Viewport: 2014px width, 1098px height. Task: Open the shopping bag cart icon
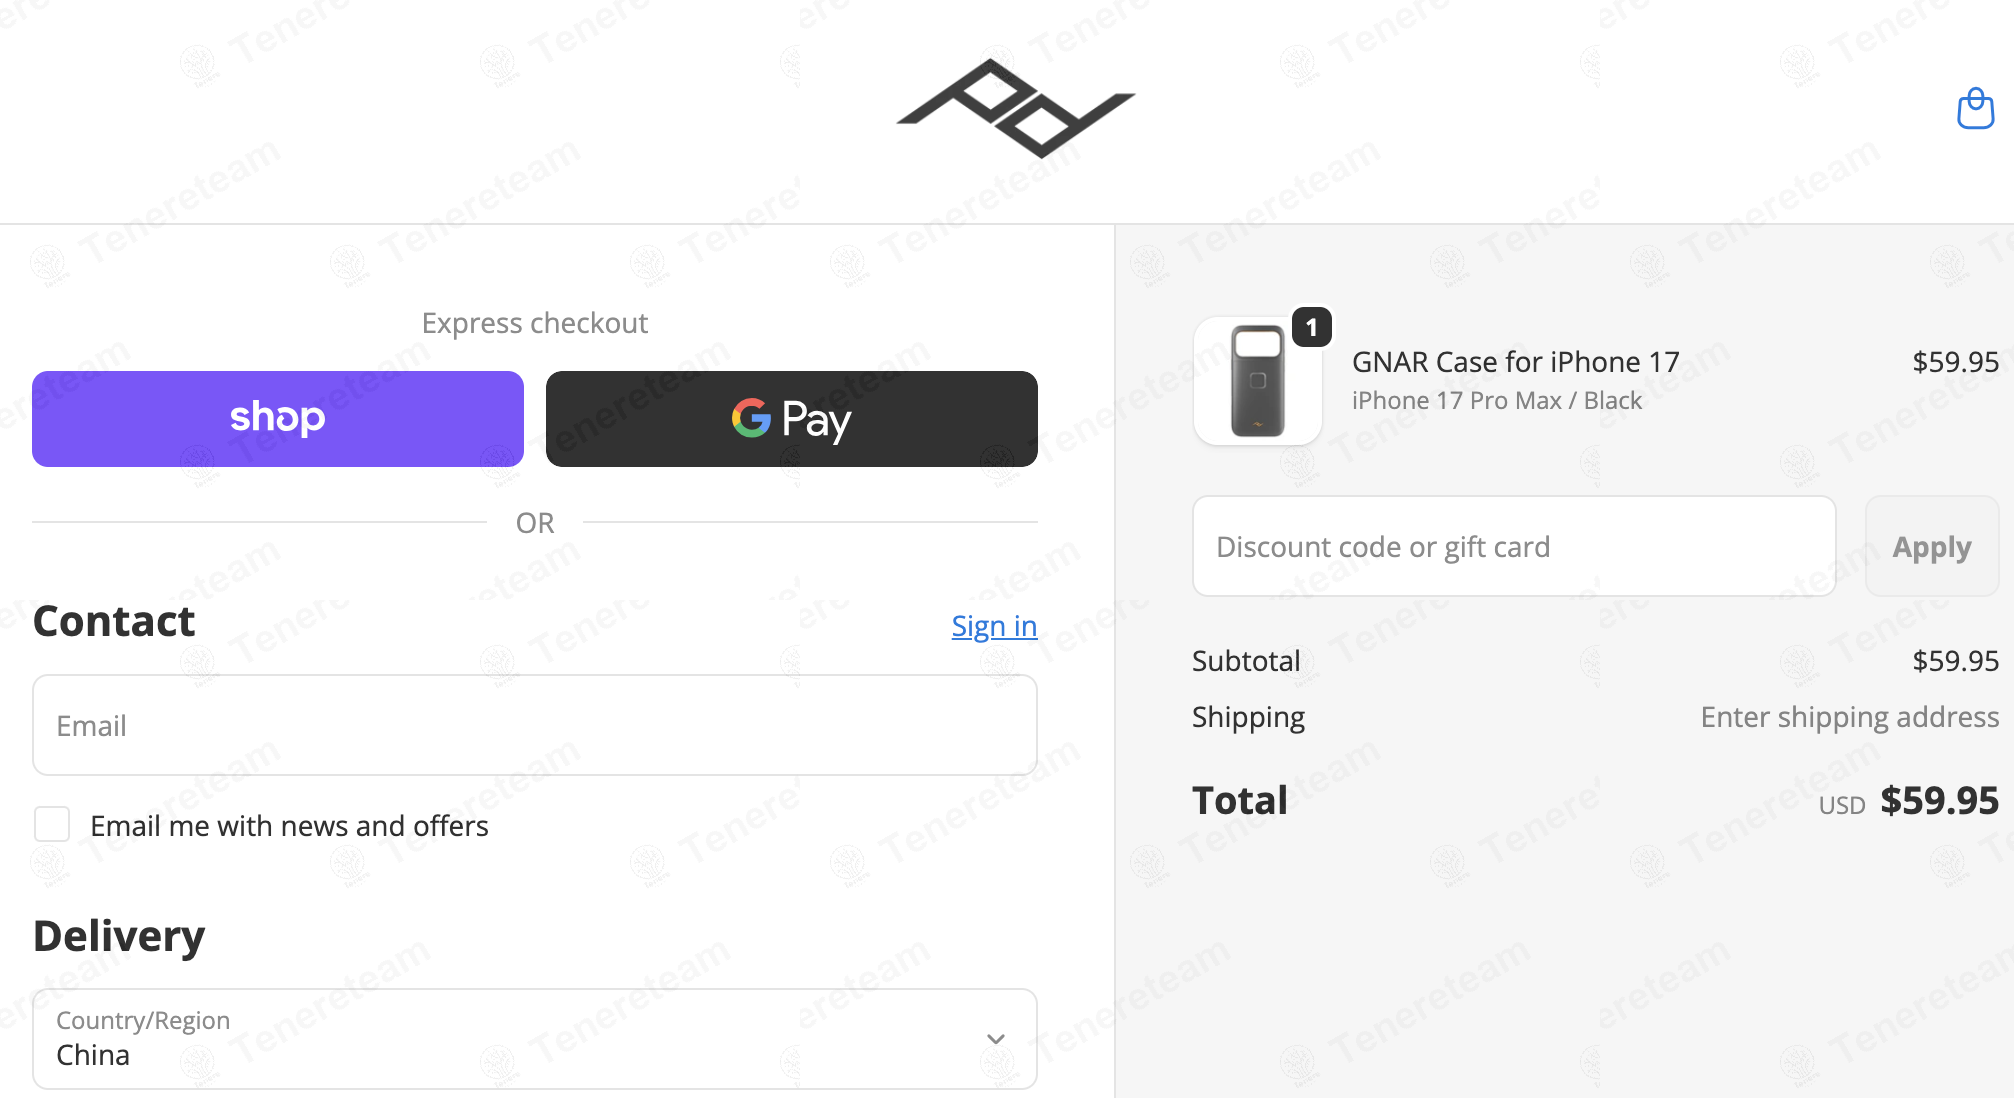coord(1975,109)
